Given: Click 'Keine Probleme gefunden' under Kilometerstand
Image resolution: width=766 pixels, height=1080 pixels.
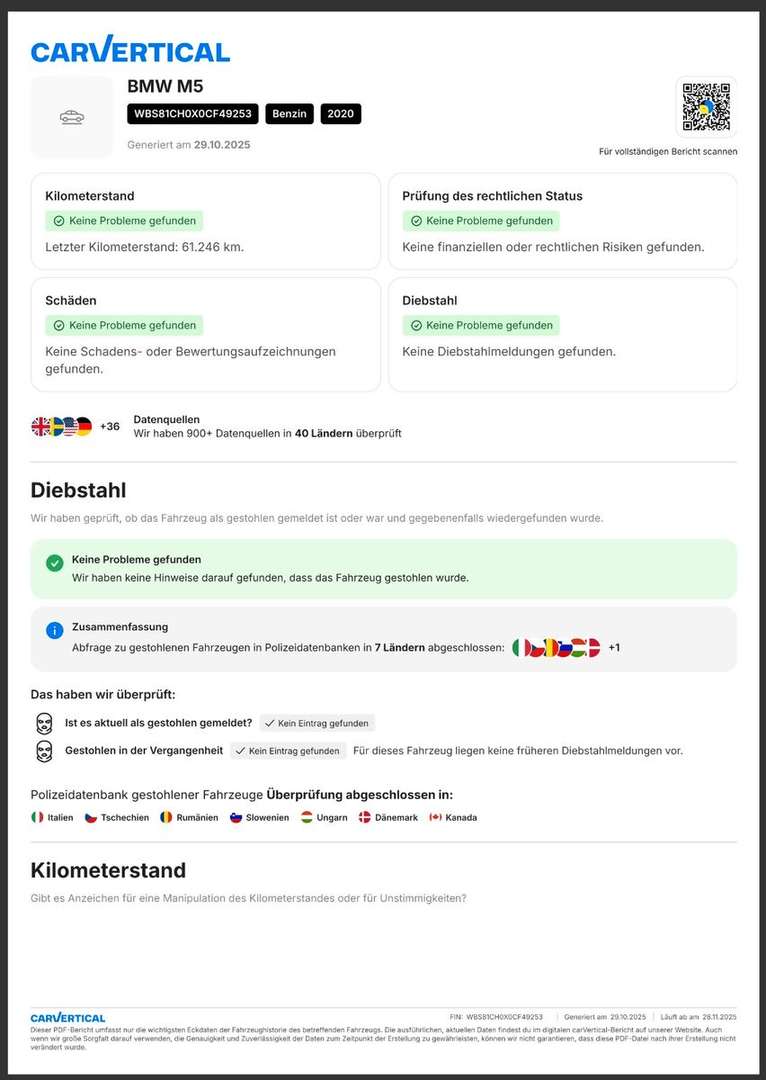Looking at the screenshot, I should 124,221.
